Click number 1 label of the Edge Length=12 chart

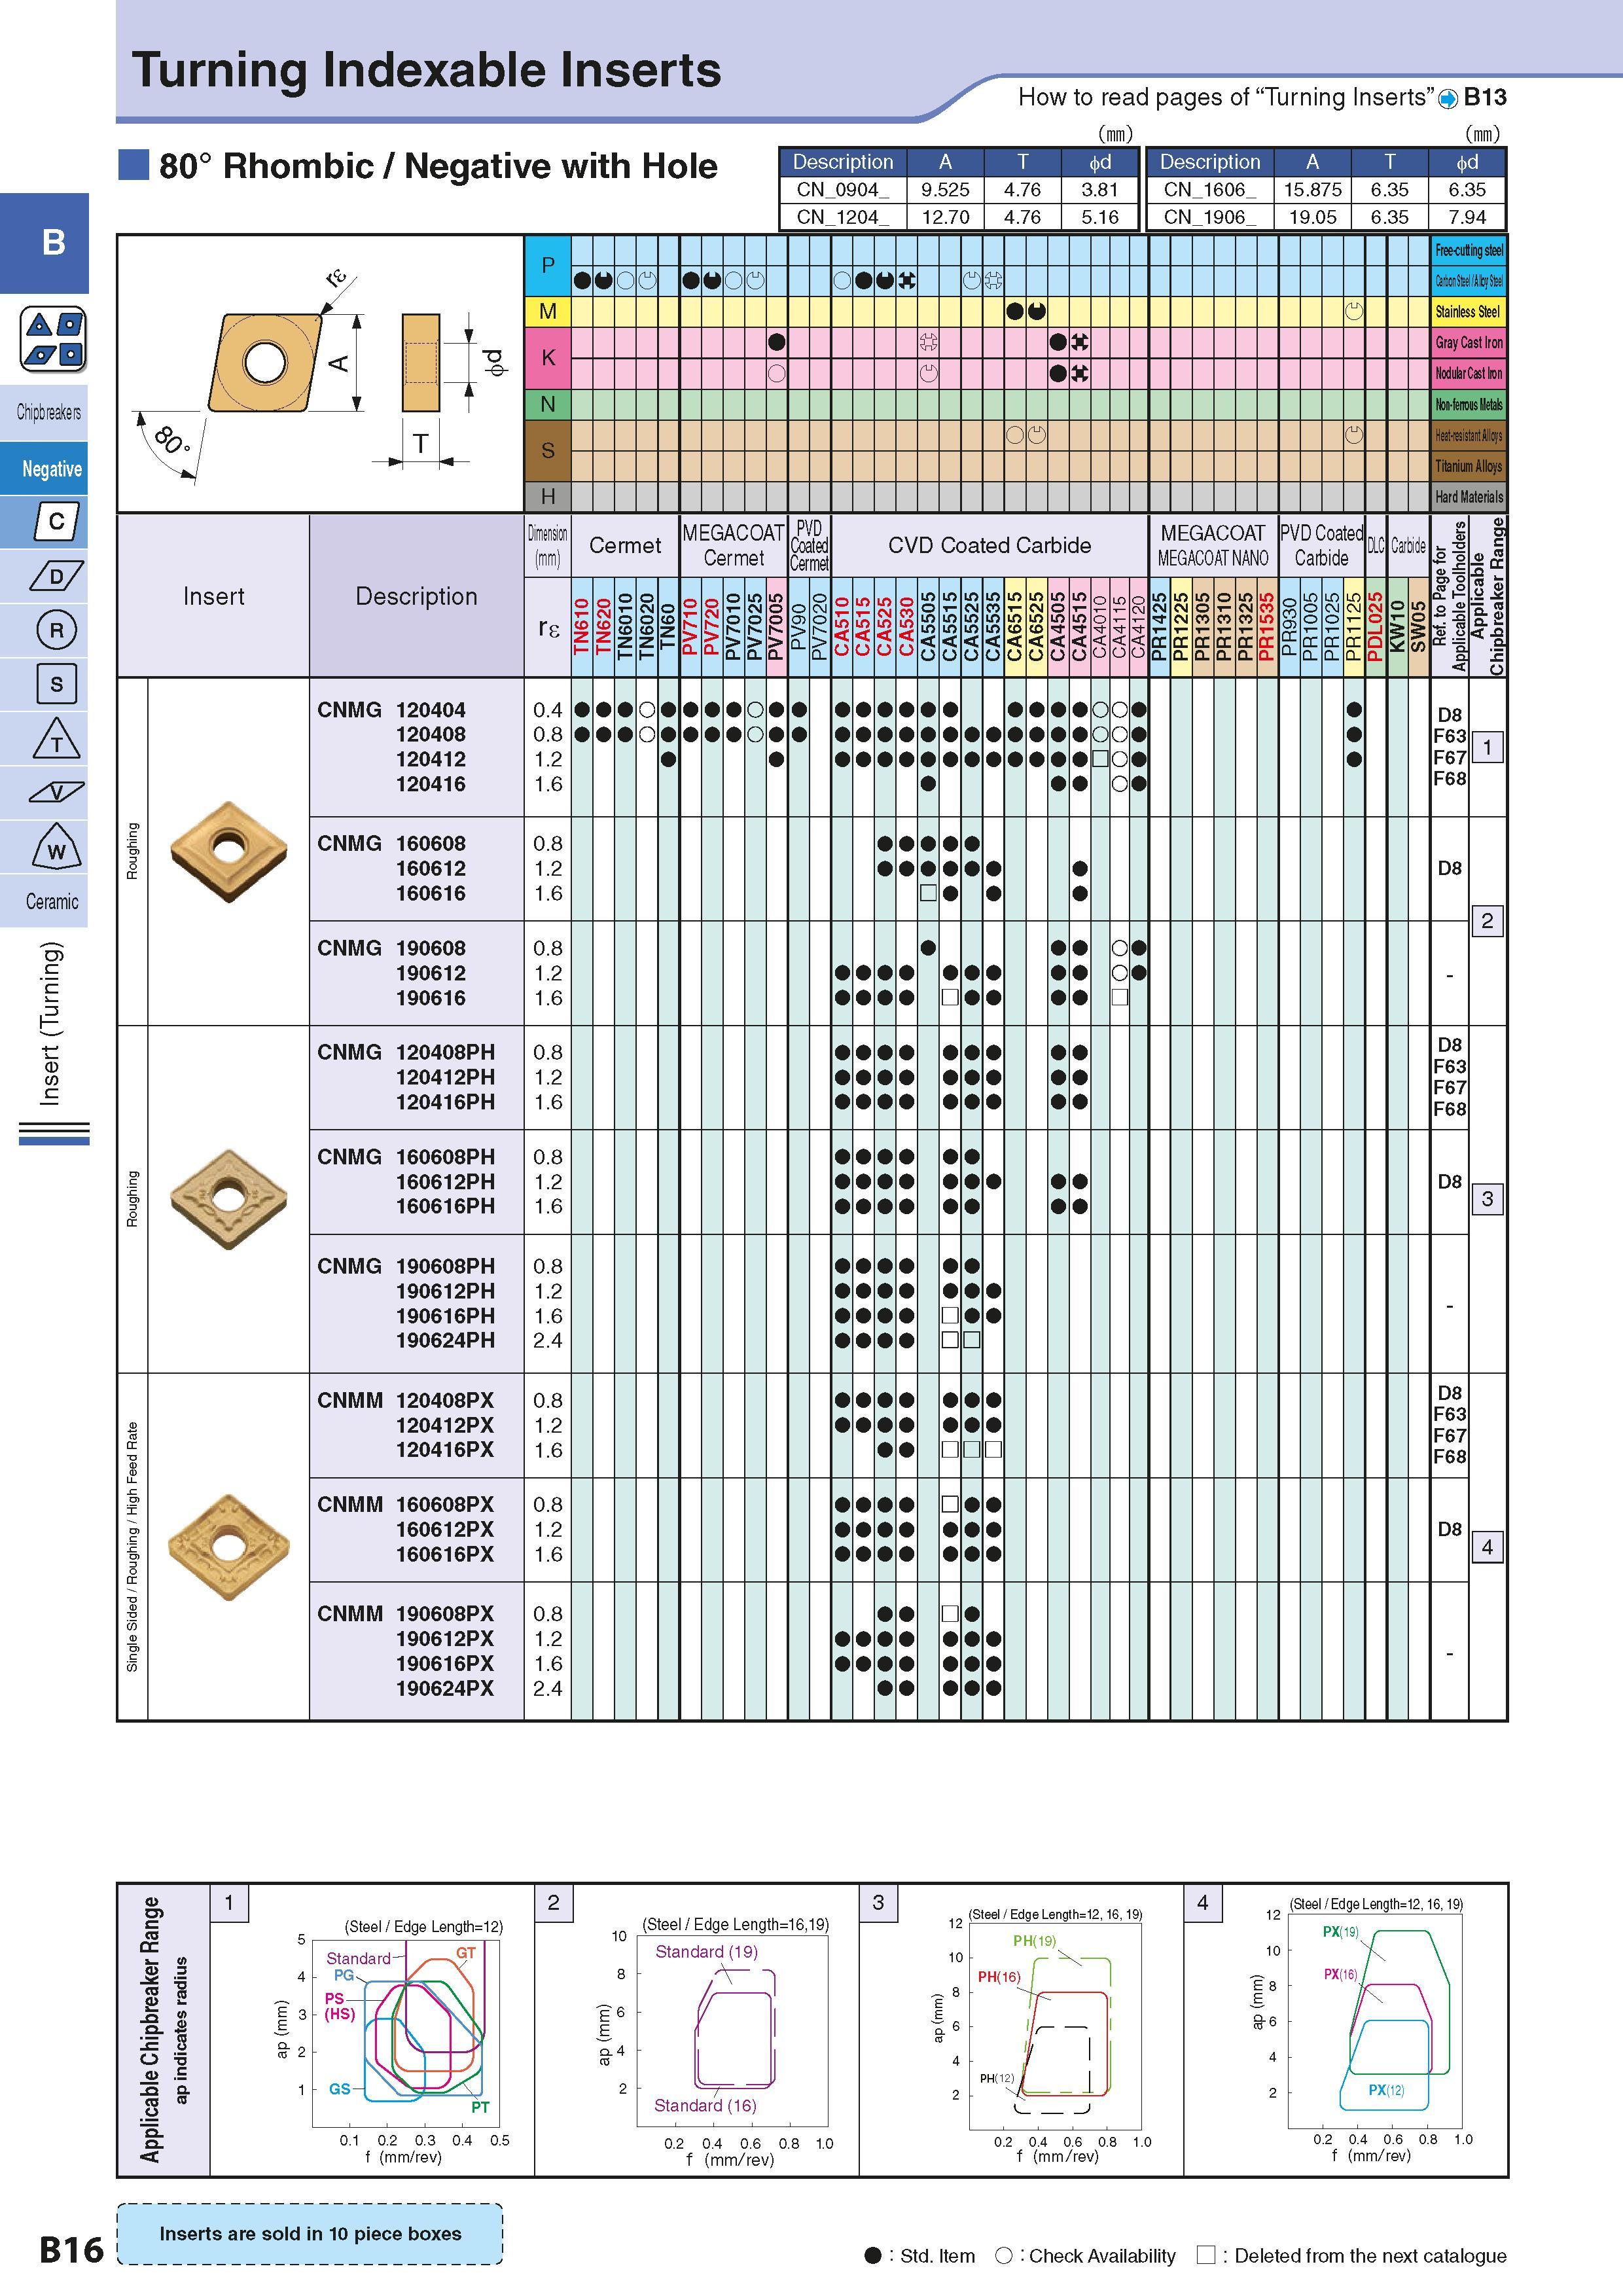pos(229,1902)
